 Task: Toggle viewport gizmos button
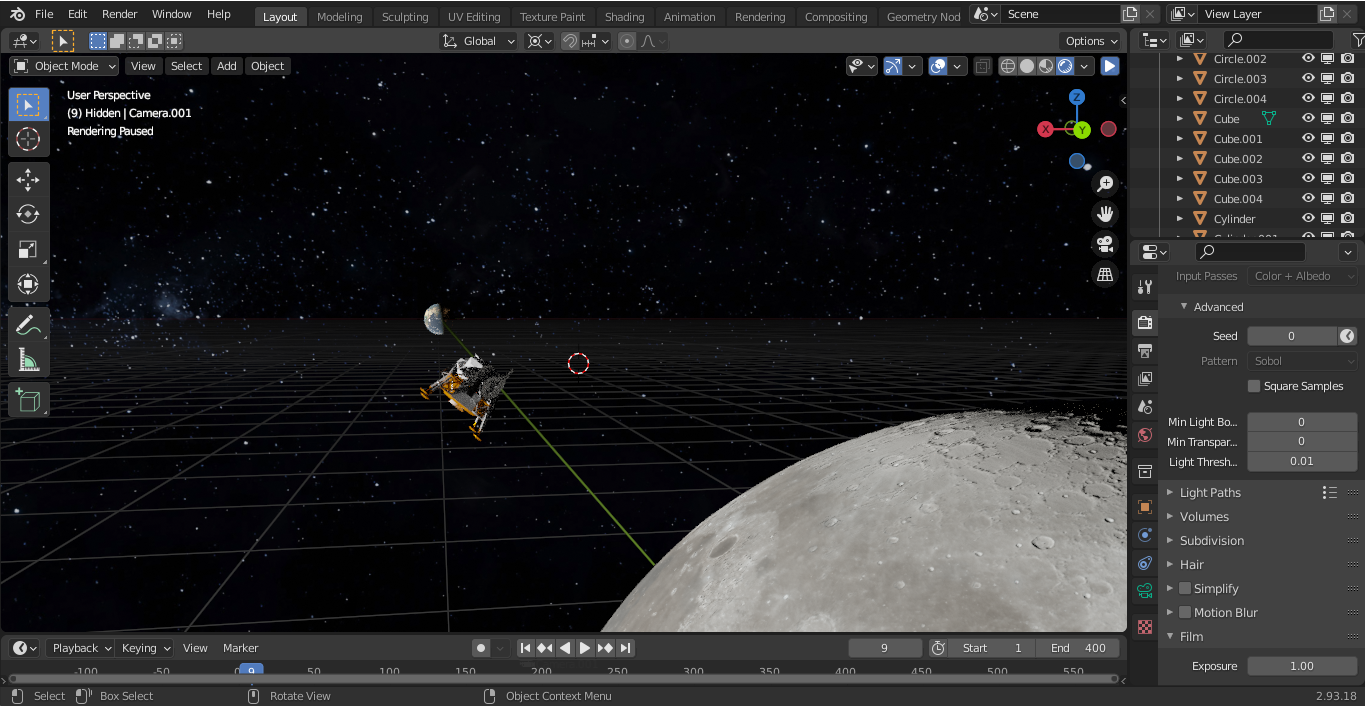(x=893, y=66)
